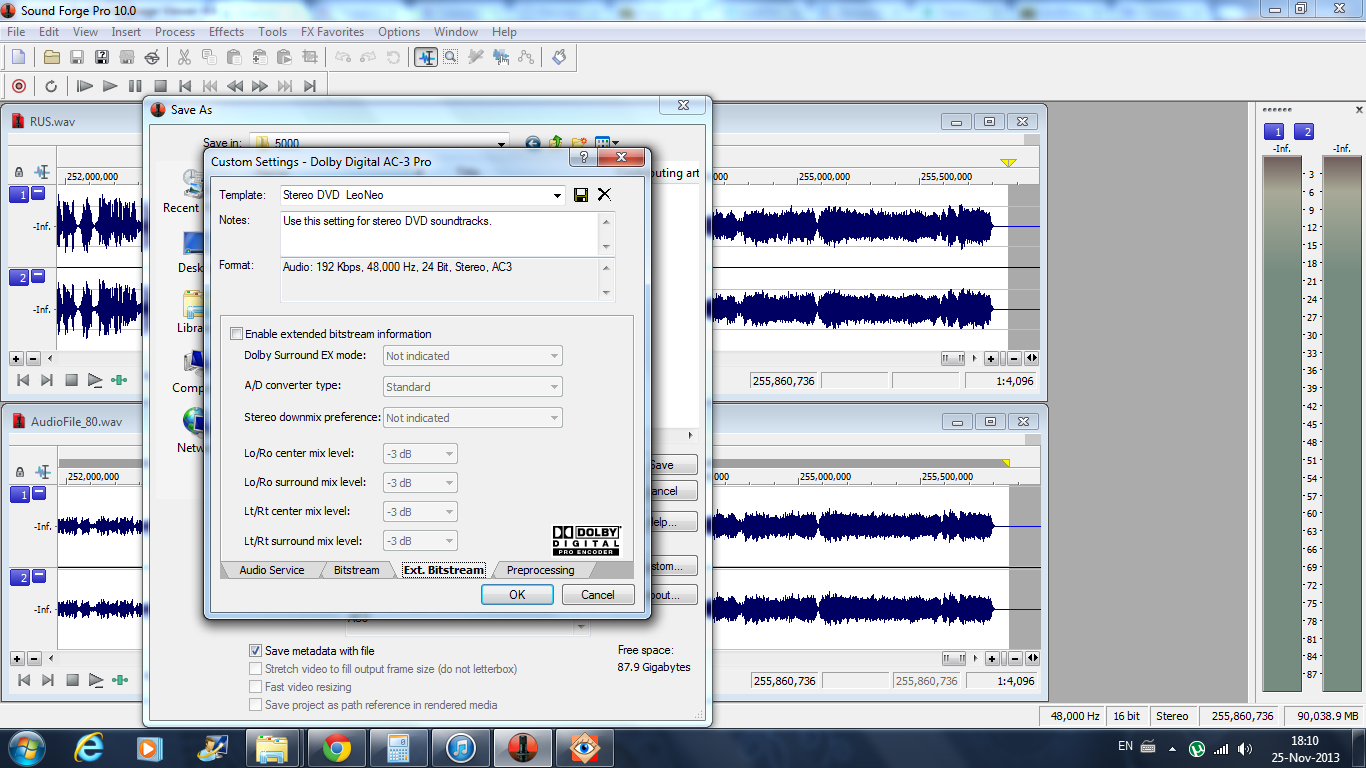1366x768 pixels.
Task: Select the Event tool
Action: pyautogui.click(x=501, y=57)
